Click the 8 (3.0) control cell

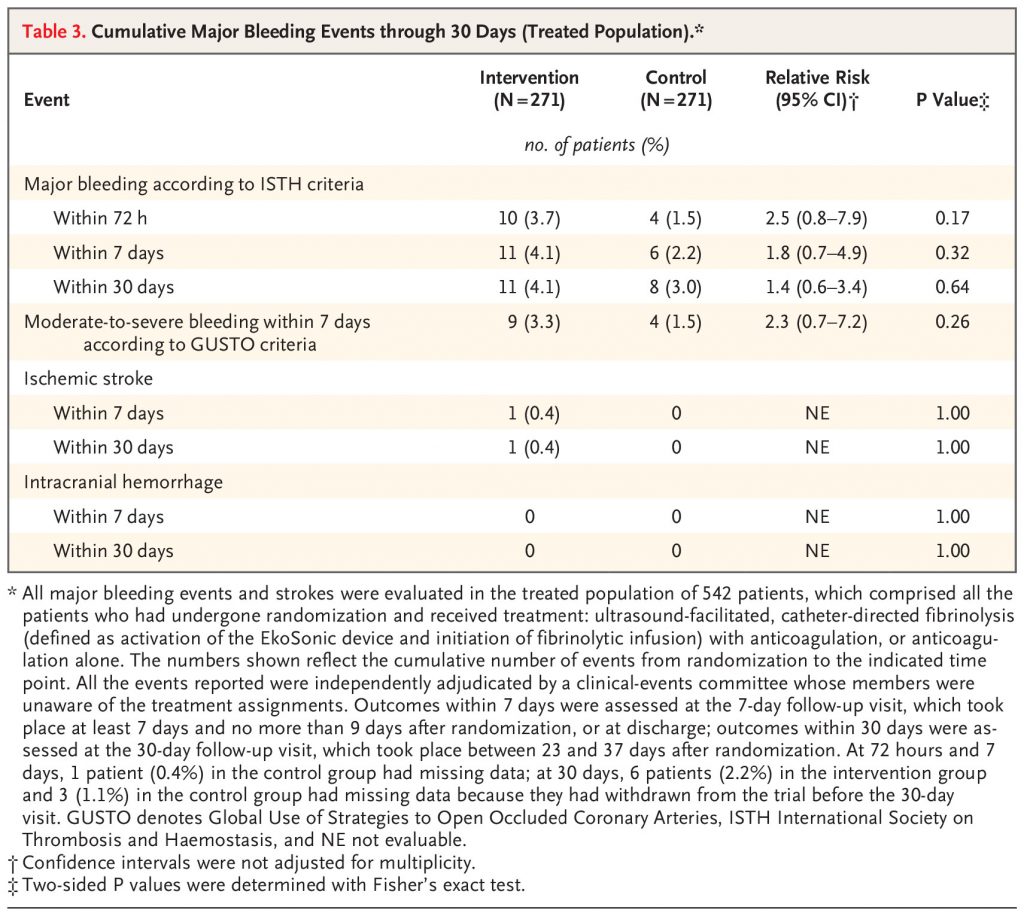coord(676,287)
